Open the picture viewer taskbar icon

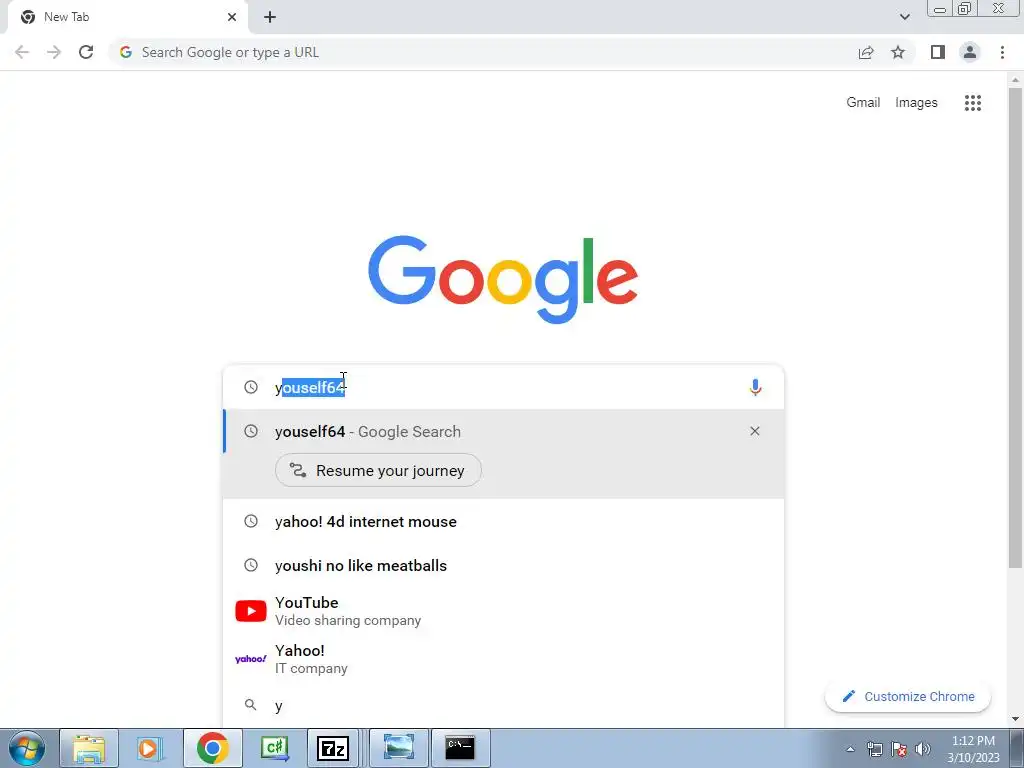coord(398,748)
